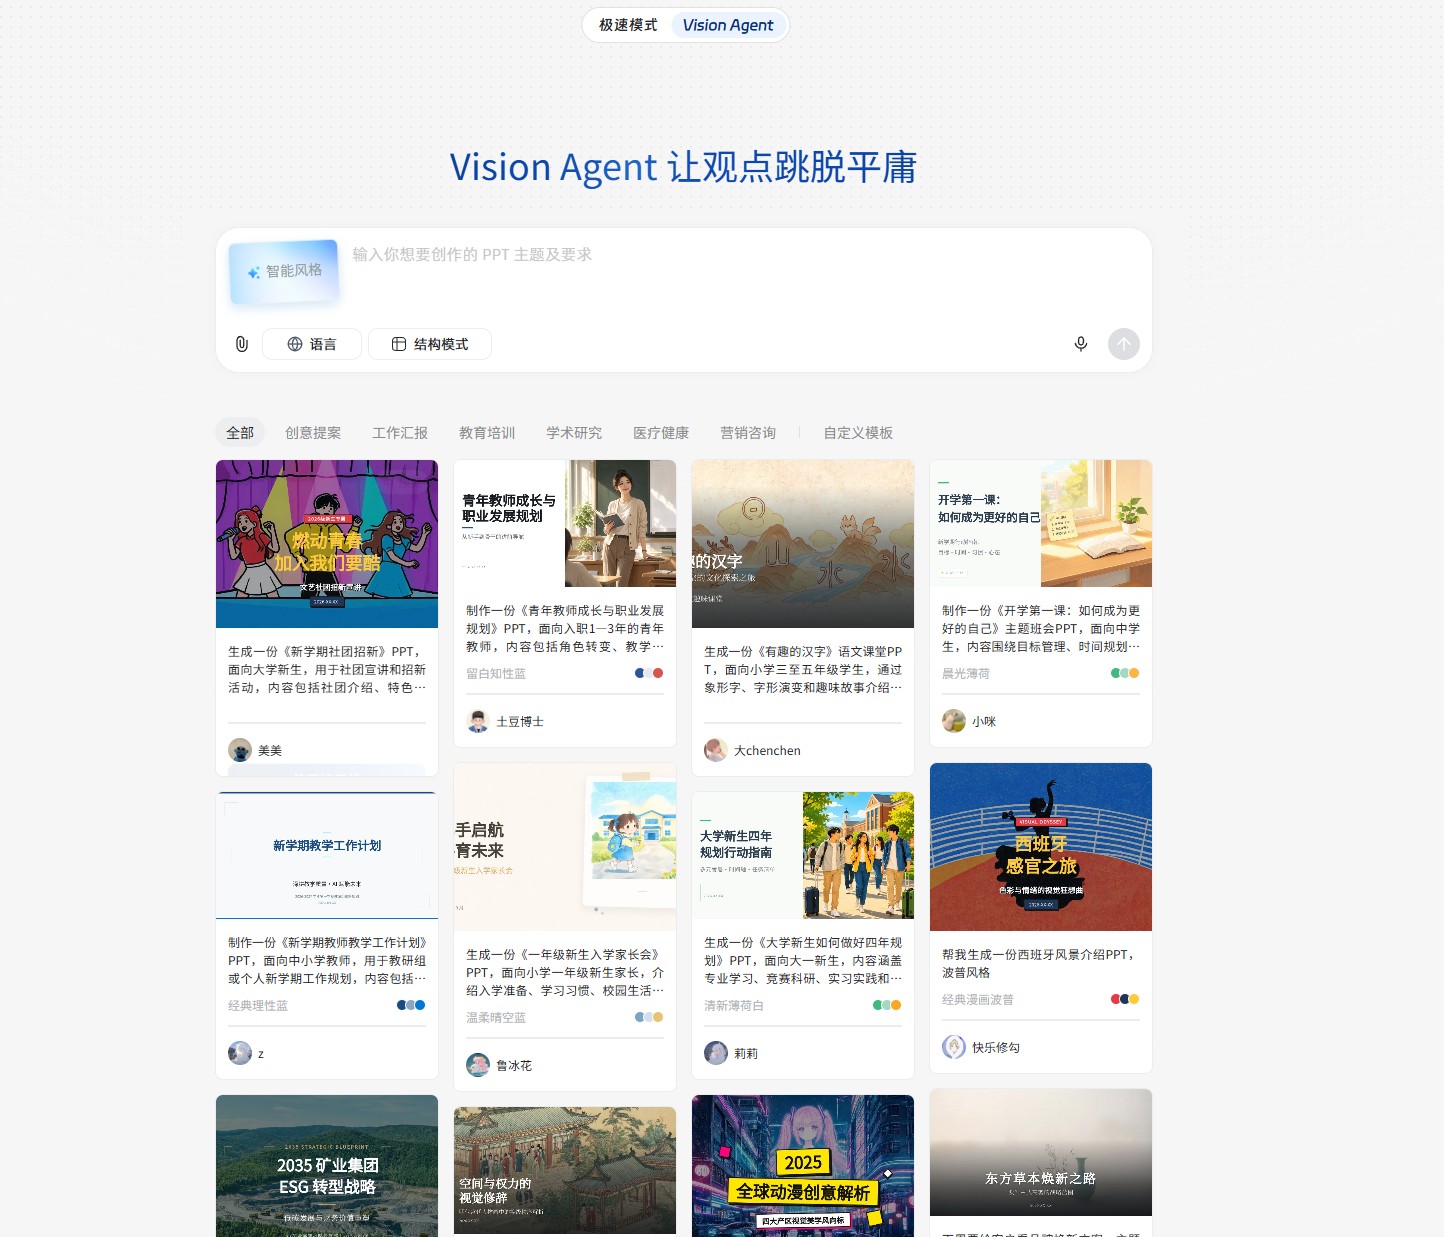The image size is (1444, 1237).
Task: Click the z user avatar
Action: (x=240, y=1053)
